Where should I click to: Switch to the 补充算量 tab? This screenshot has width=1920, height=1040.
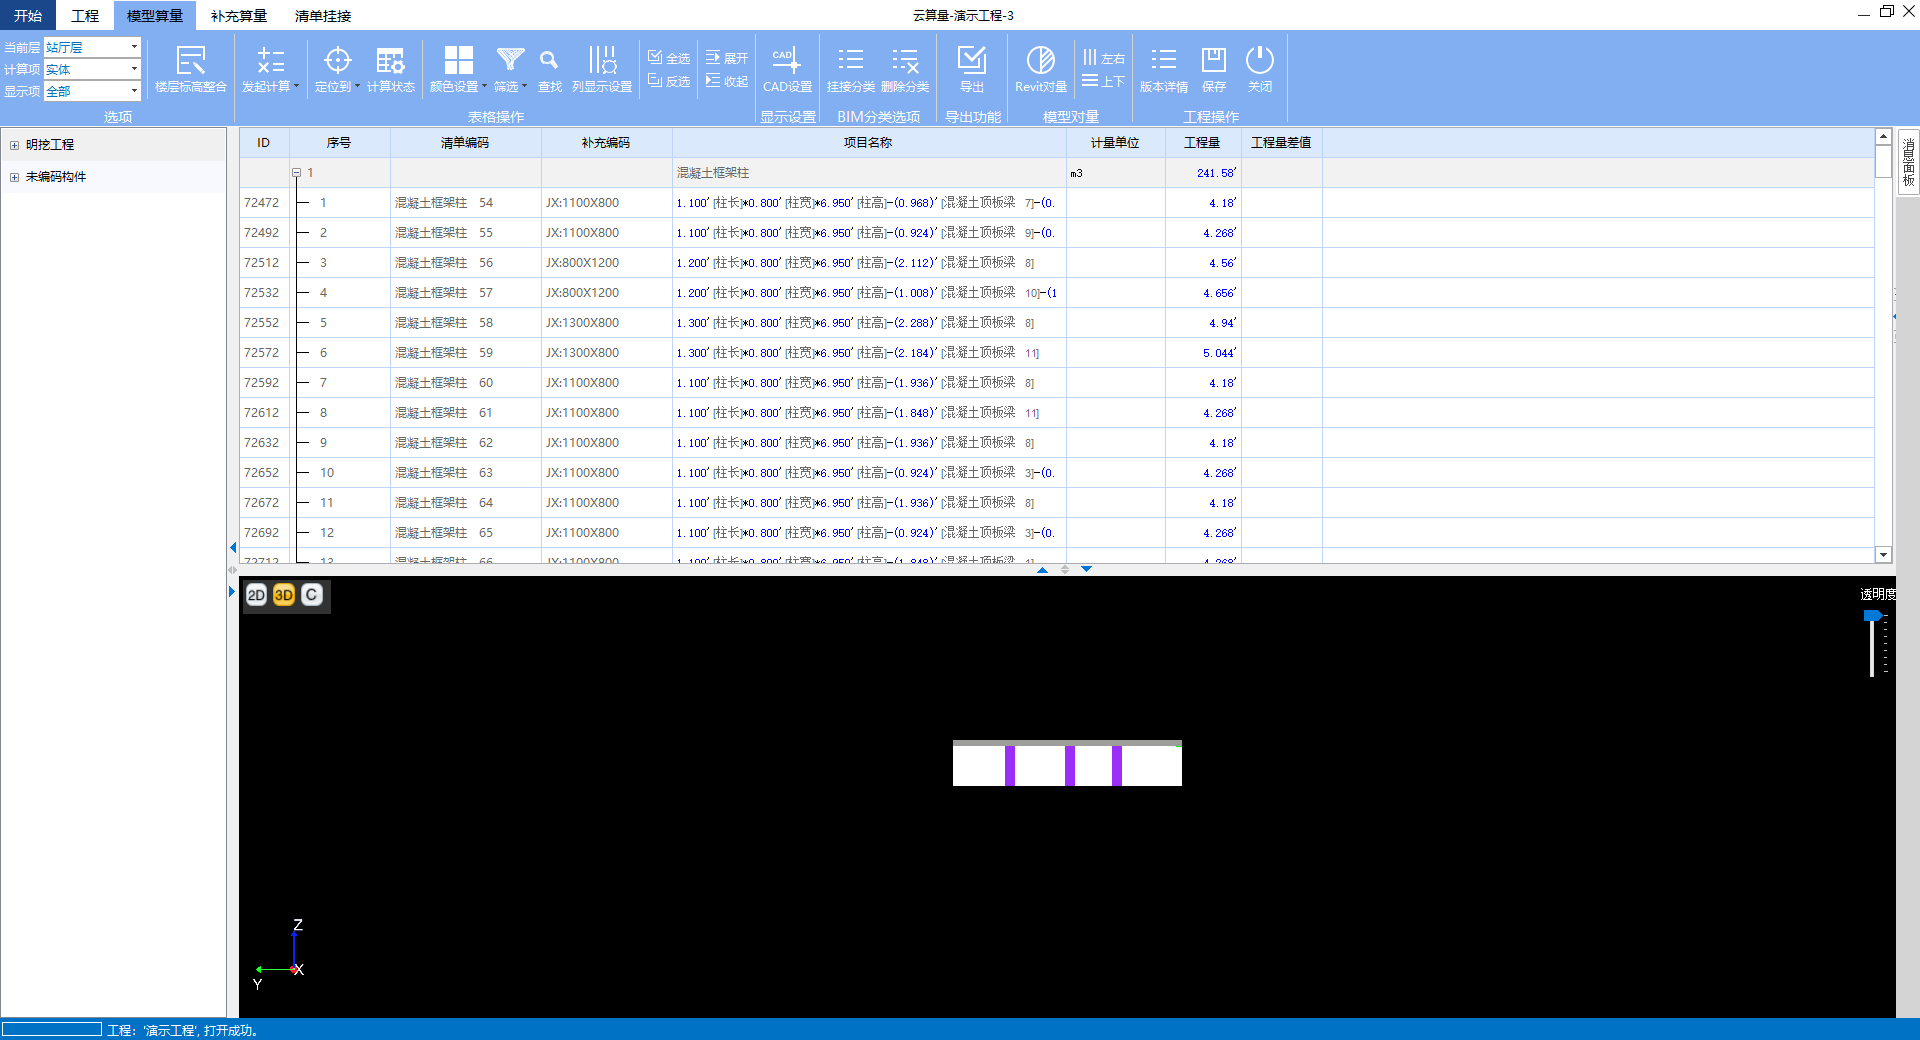(x=239, y=16)
